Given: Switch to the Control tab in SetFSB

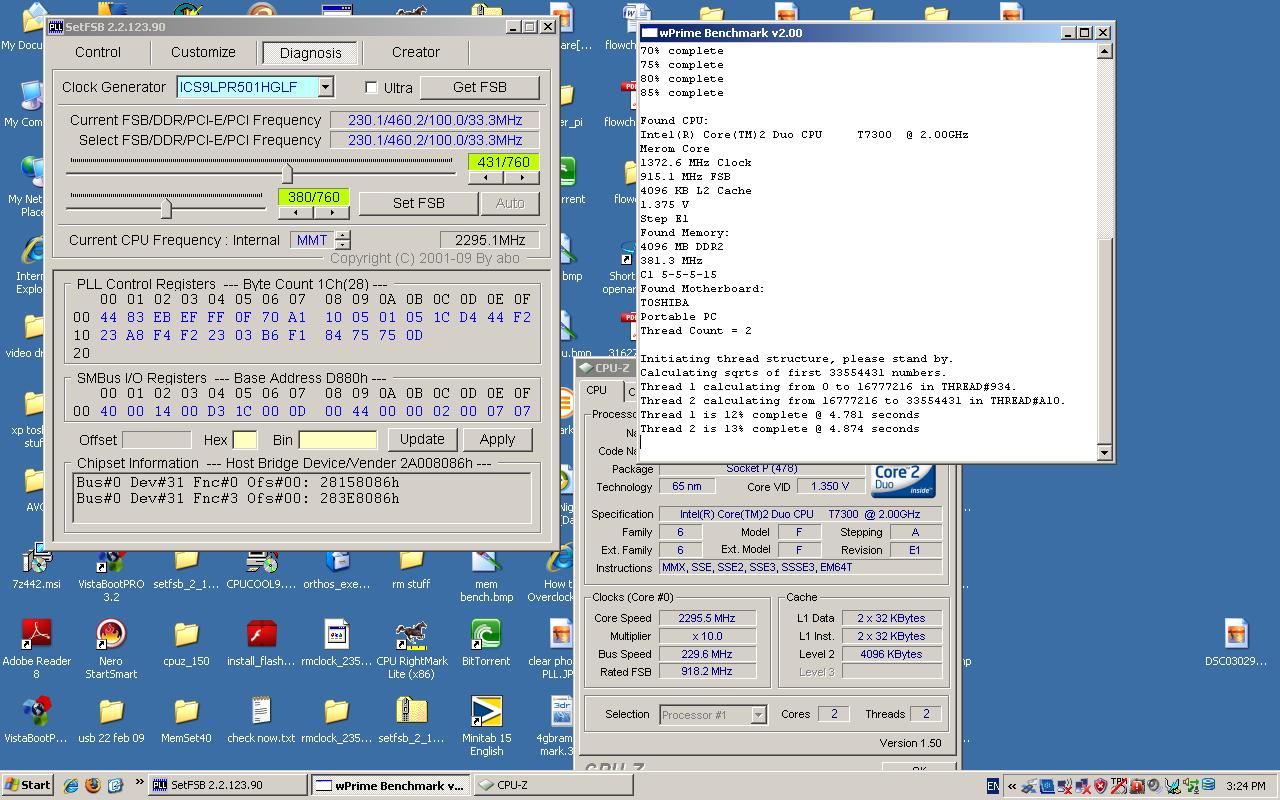Looking at the screenshot, I should tap(98, 52).
